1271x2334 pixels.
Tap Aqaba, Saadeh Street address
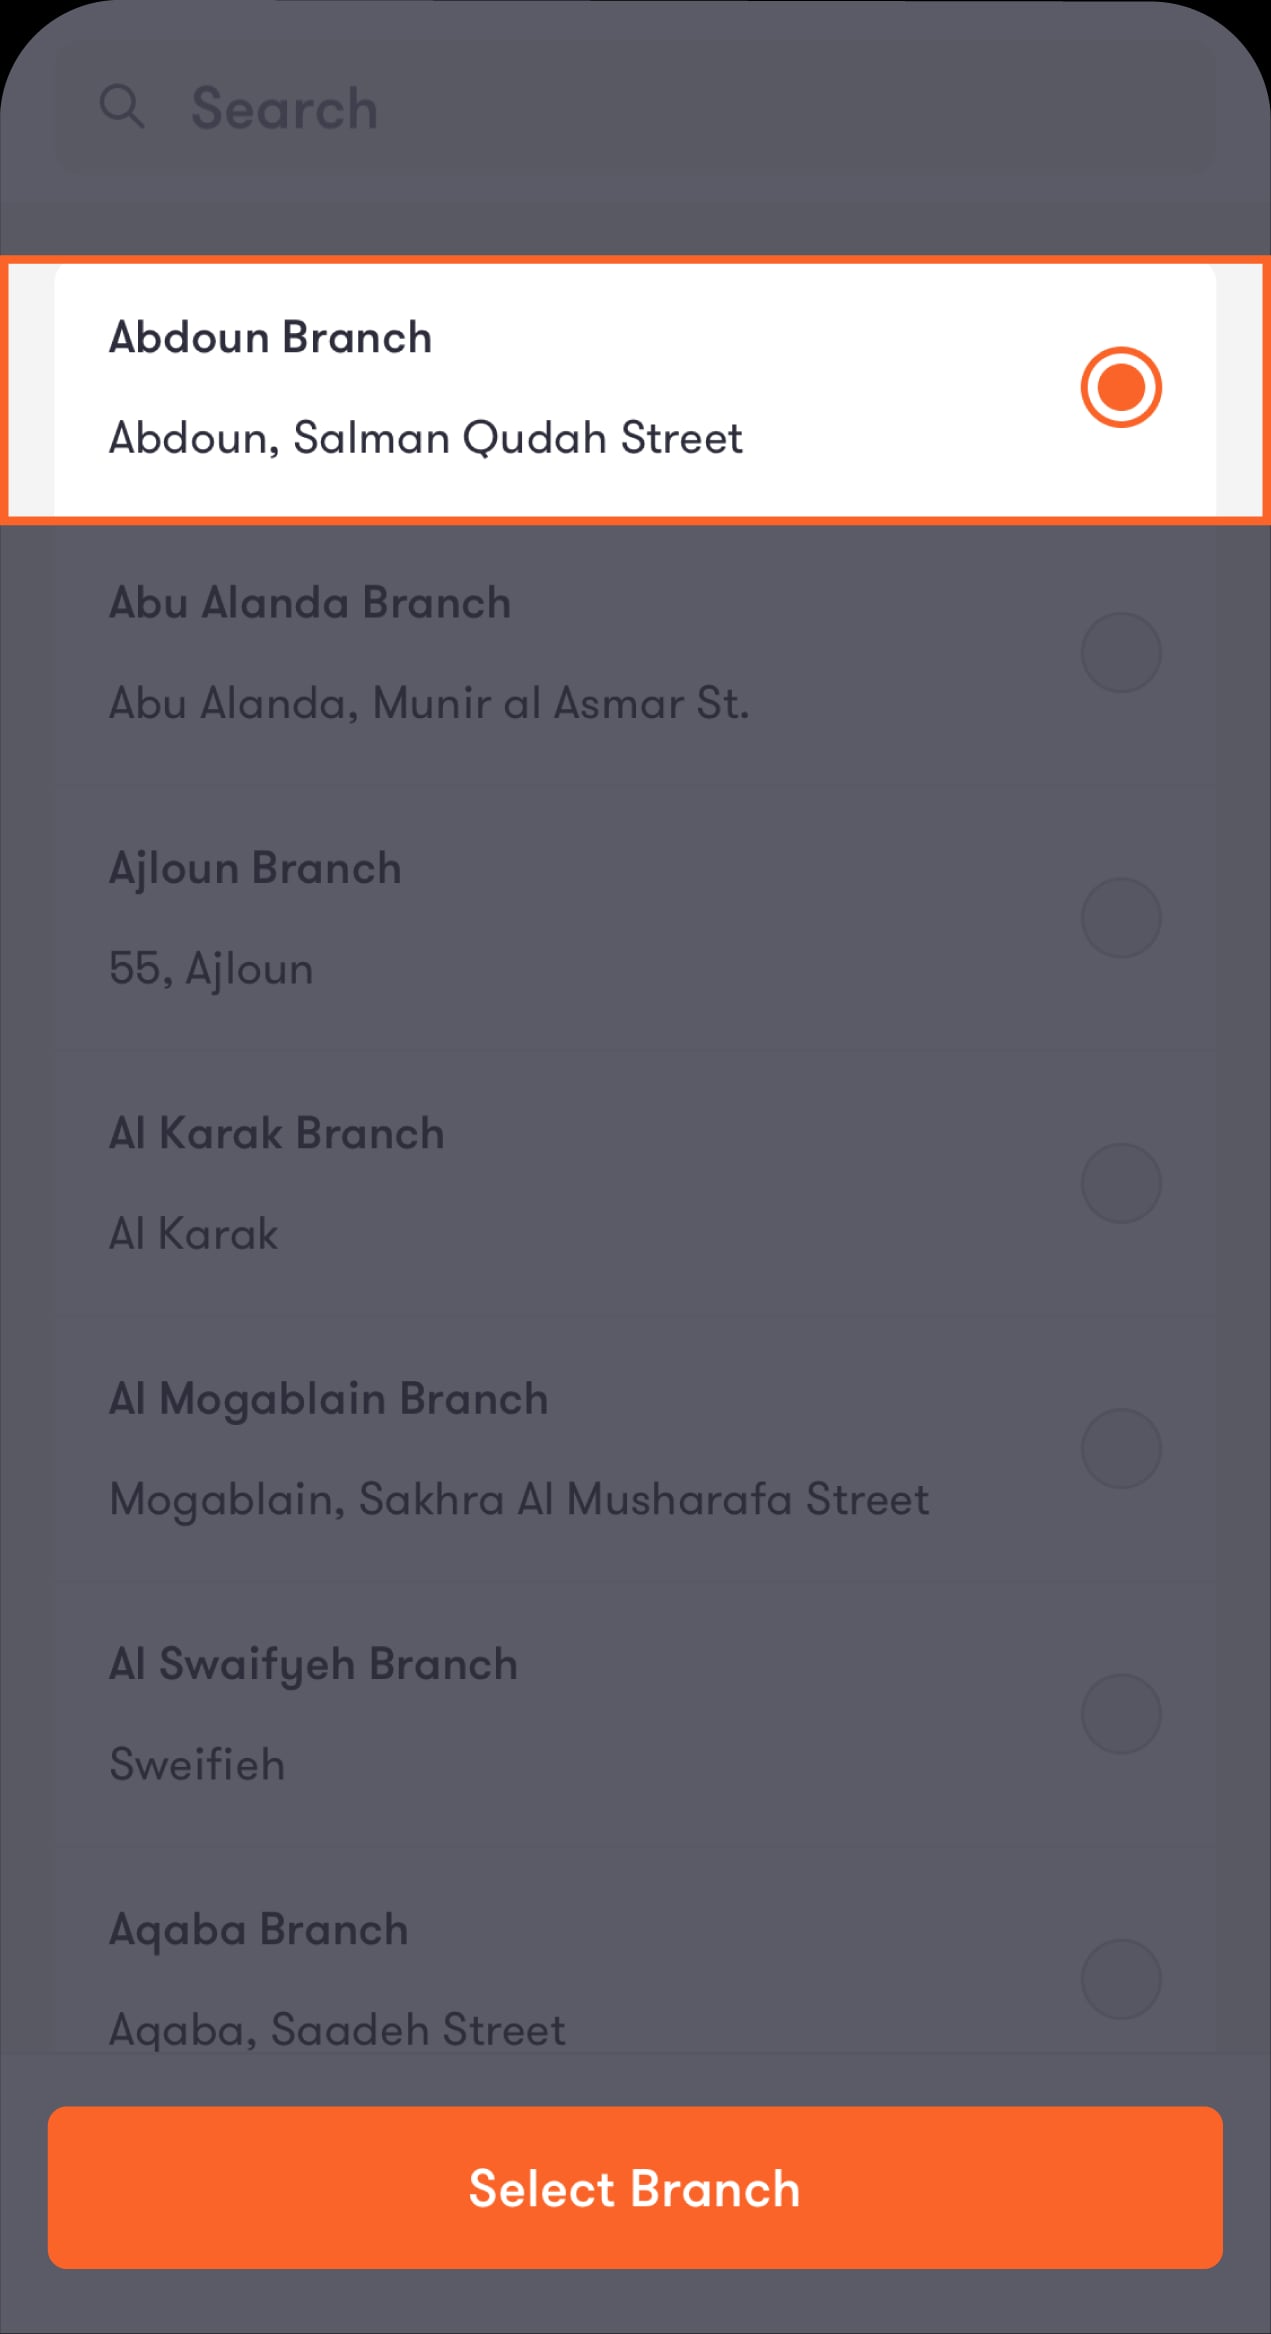coord(337,2030)
